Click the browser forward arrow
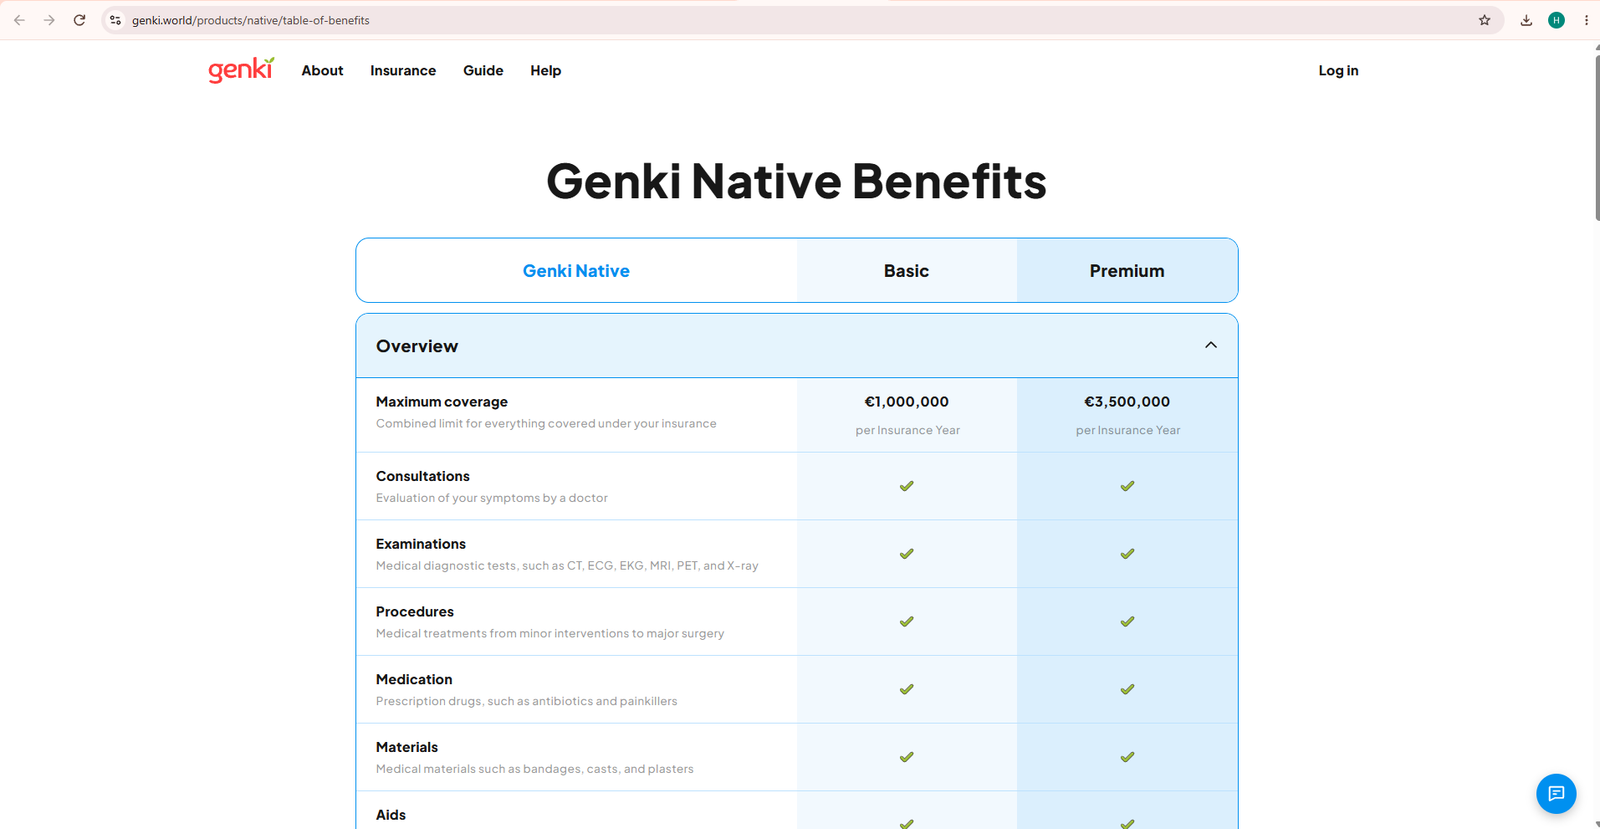The height and width of the screenshot is (829, 1600). [49, 20]
